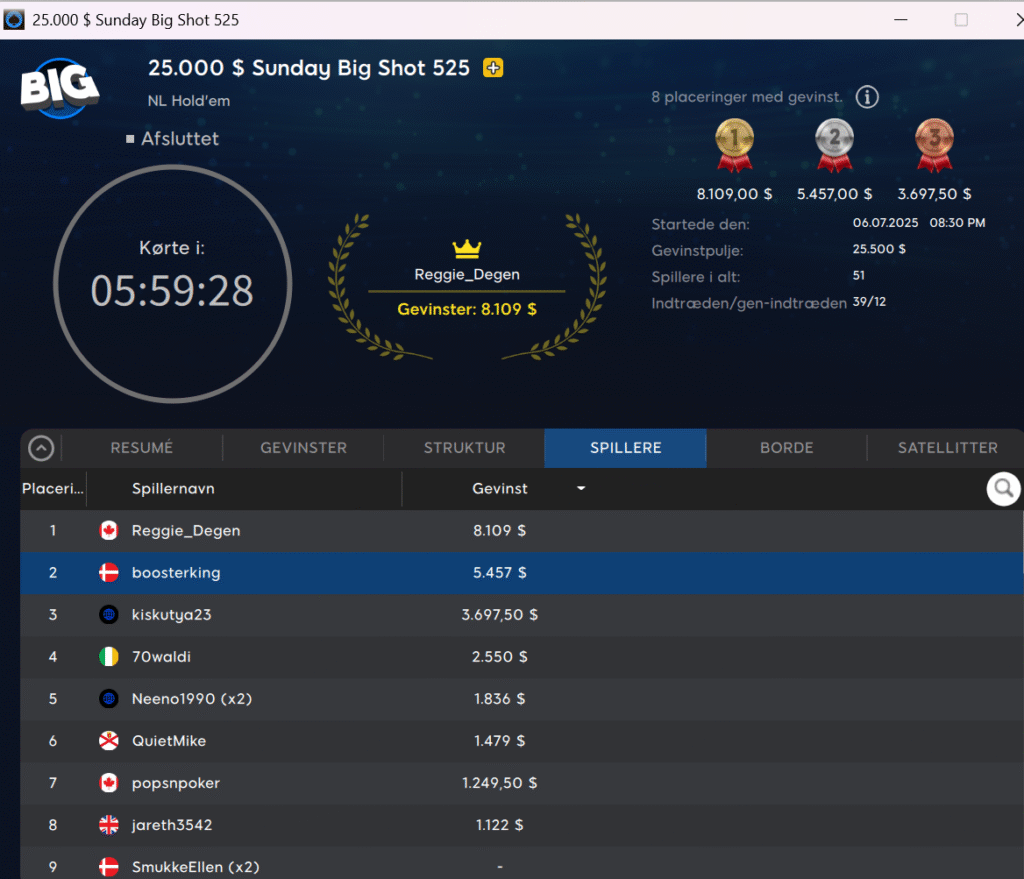Image resolution: width=1024 pixels, height=879 pixels.
Task: Click the crown icon above Reggie_Degen
Action: coord(467,248)
